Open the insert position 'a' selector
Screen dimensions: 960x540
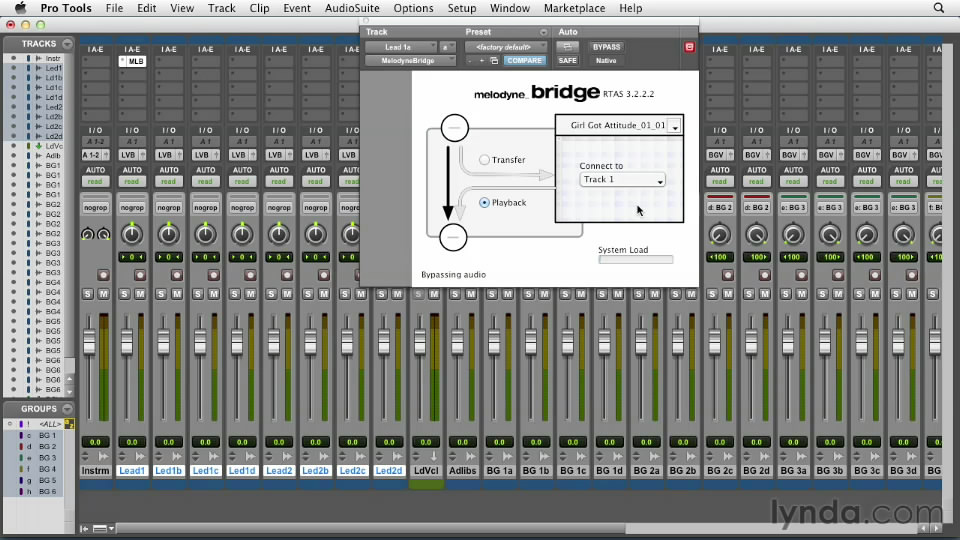click(x=448, y=47)
